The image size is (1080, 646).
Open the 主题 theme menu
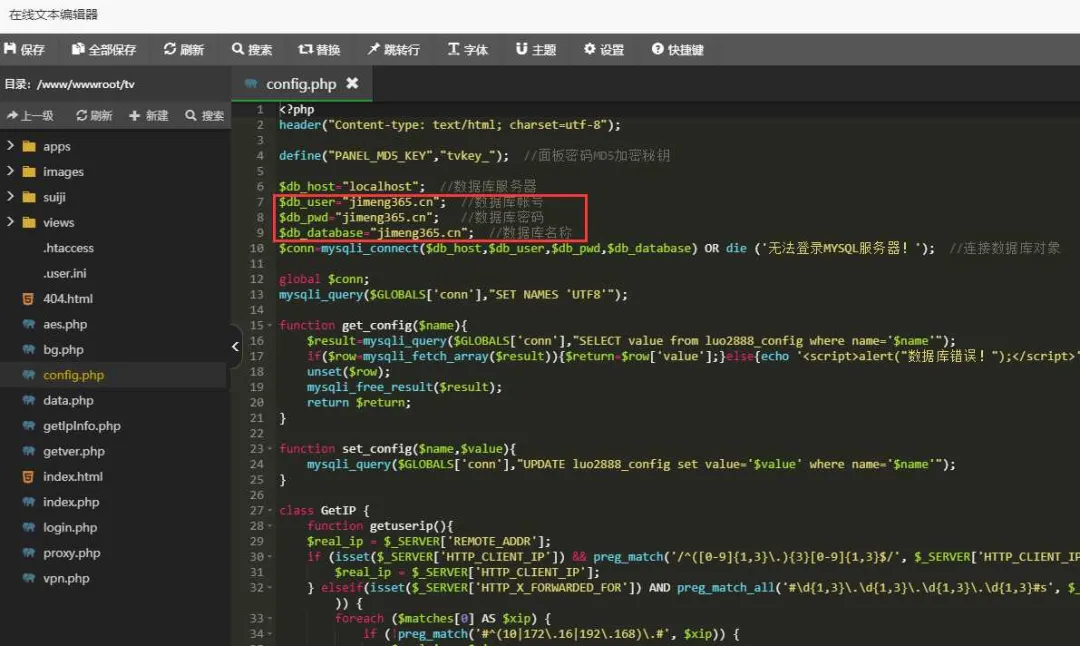pyautogui.click(x=536, y=50)
